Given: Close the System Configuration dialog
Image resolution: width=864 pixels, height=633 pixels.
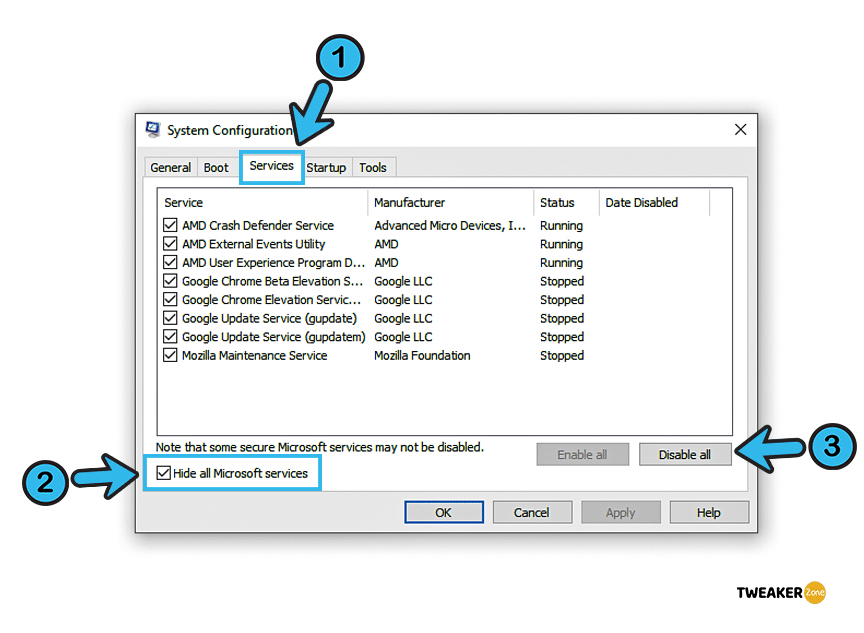Looking at the screenshot, I should 741,129.
